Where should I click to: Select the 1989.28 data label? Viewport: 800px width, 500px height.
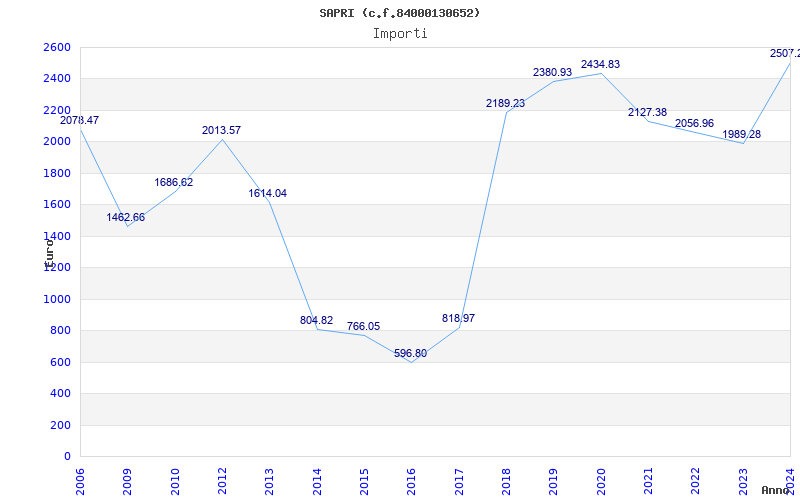[x=741, y=134]
